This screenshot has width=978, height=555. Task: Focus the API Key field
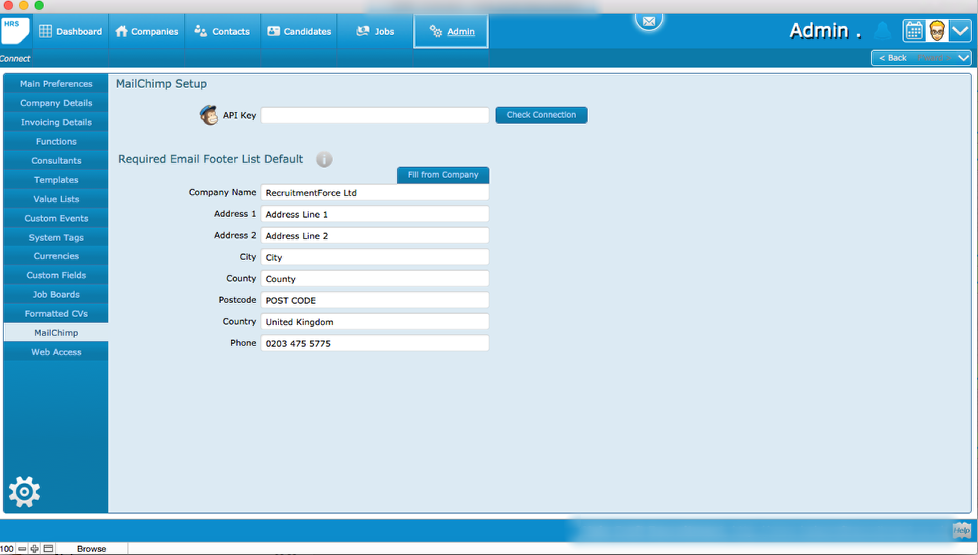pos(375,115)
